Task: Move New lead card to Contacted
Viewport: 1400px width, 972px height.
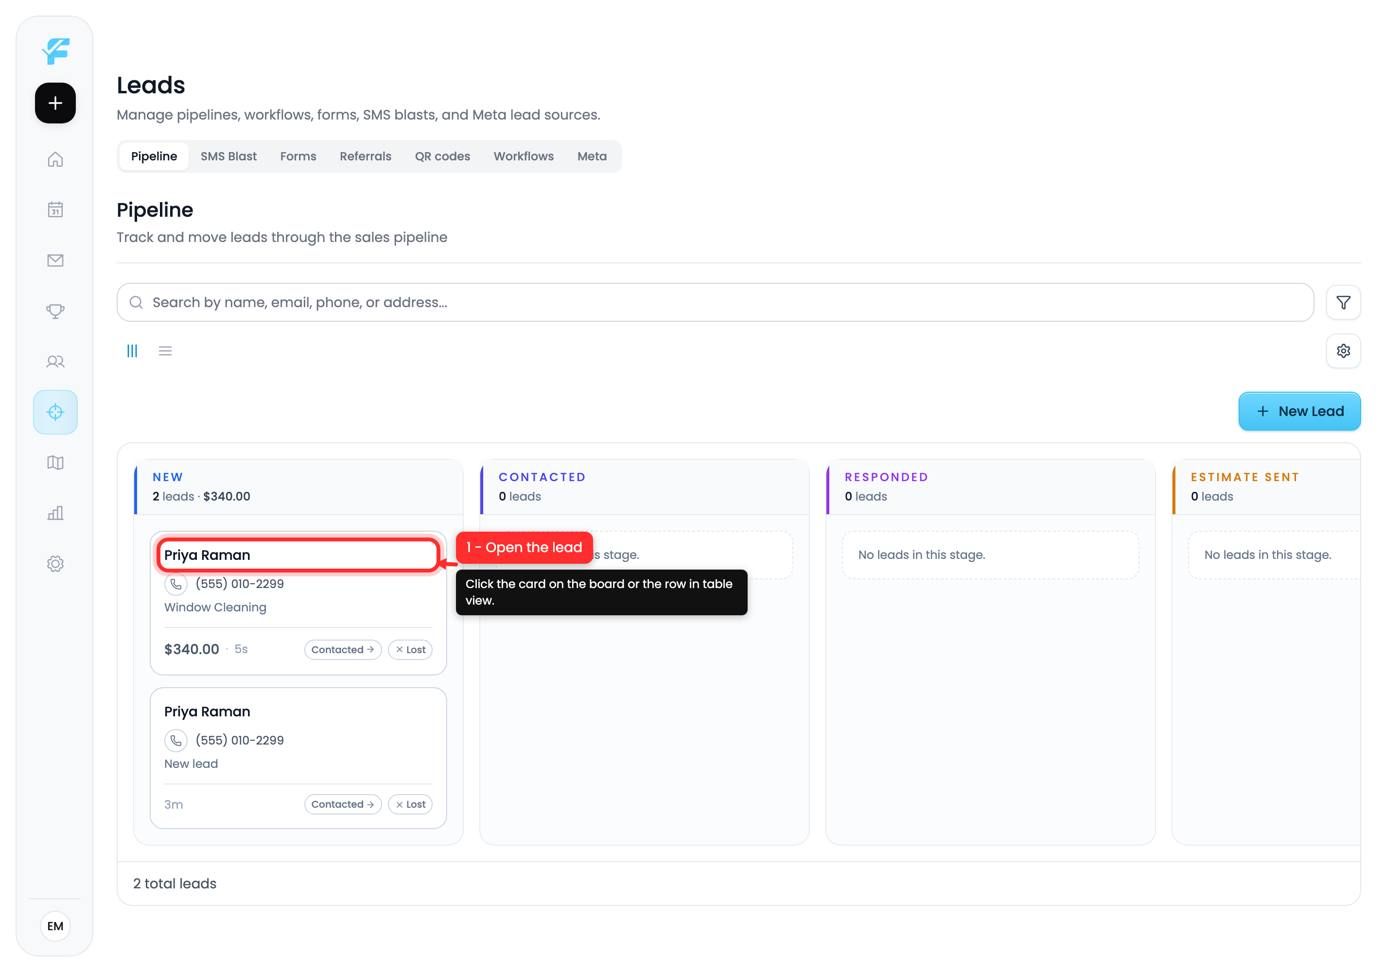Action: [343, 804]
